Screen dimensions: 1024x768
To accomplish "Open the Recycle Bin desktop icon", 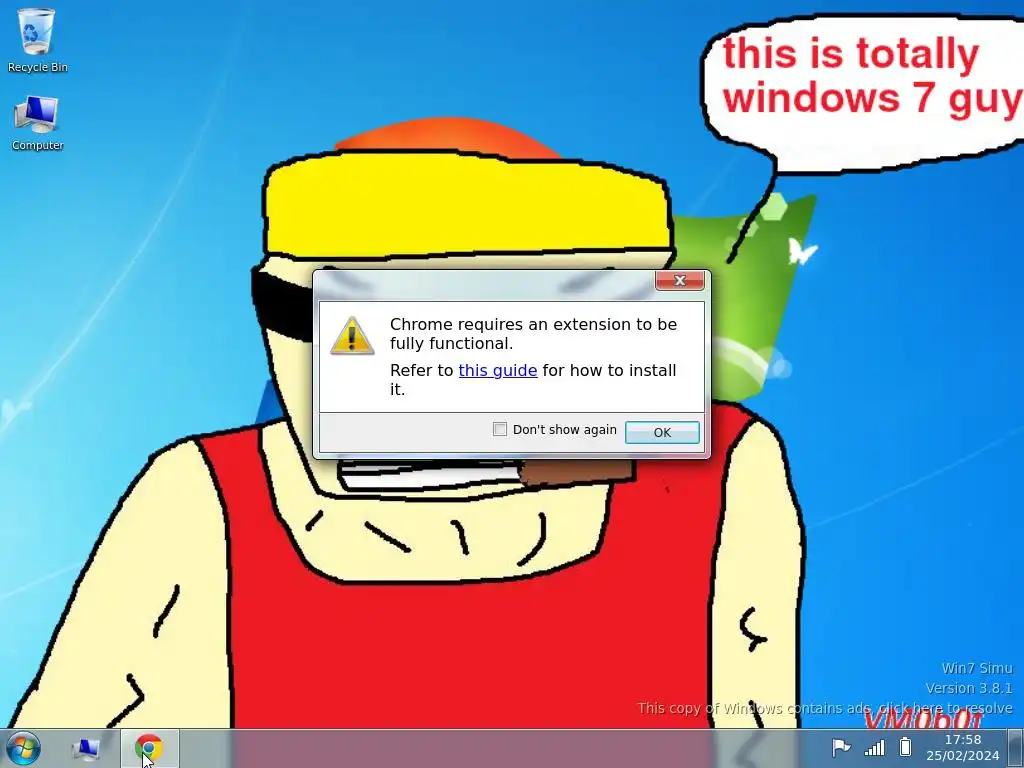I will [37, 39].
